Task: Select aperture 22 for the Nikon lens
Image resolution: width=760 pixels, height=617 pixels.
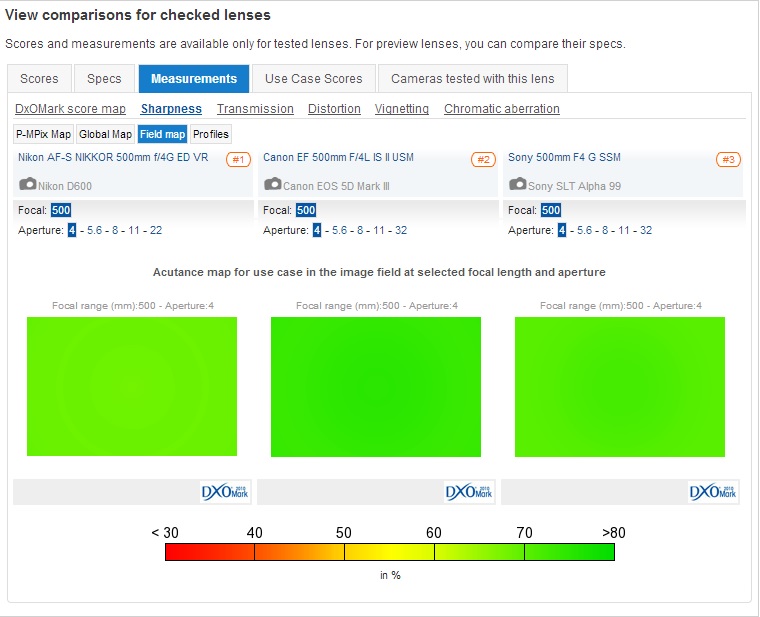Action: pos(155,230)
